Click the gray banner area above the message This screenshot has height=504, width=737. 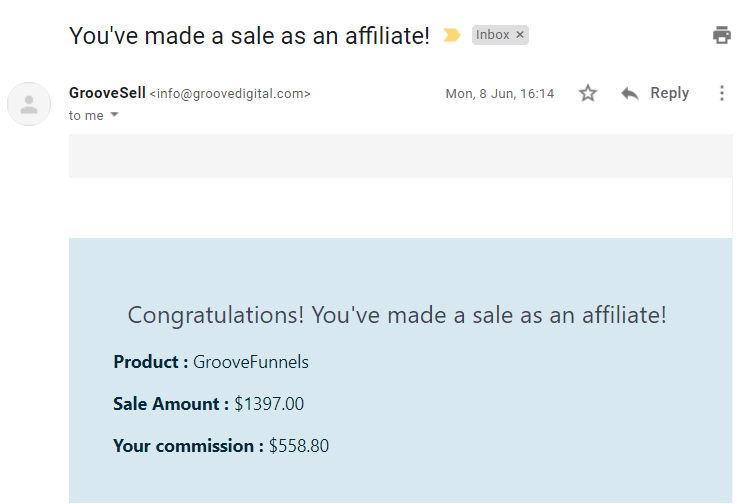400,156
